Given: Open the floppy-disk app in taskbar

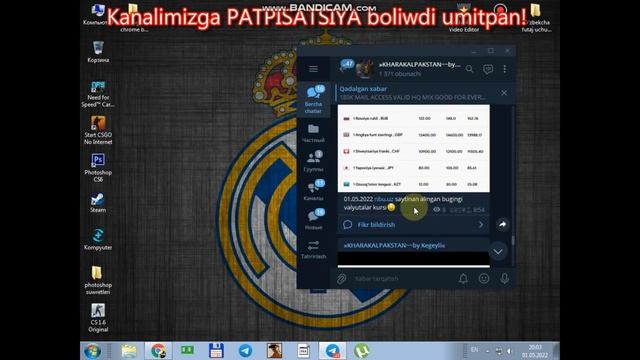Looking at the screenshot, I should click(x=216, y=351).
